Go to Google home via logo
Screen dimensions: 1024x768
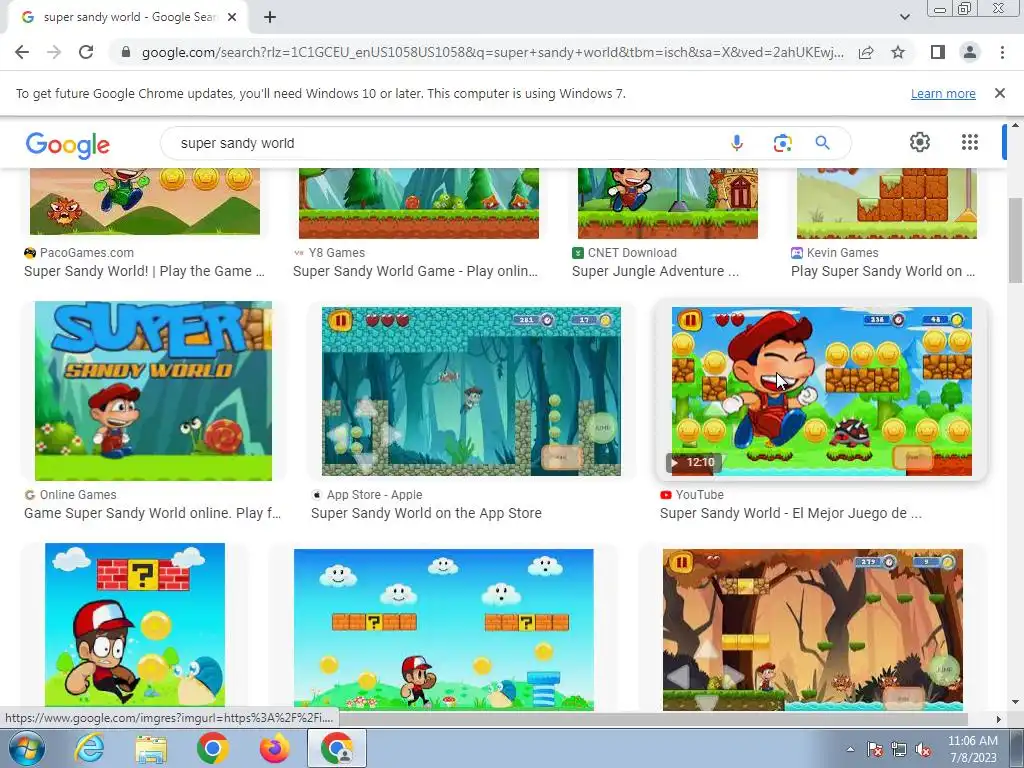pyautogui.click(x=67, y=144)
